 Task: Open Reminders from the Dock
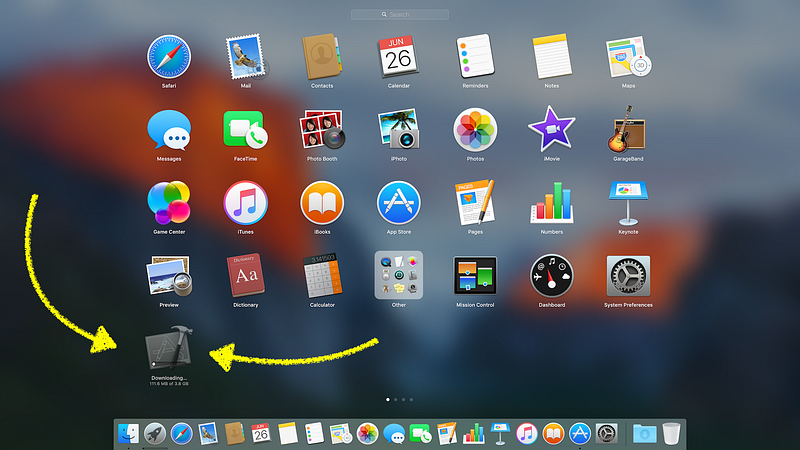314,434
